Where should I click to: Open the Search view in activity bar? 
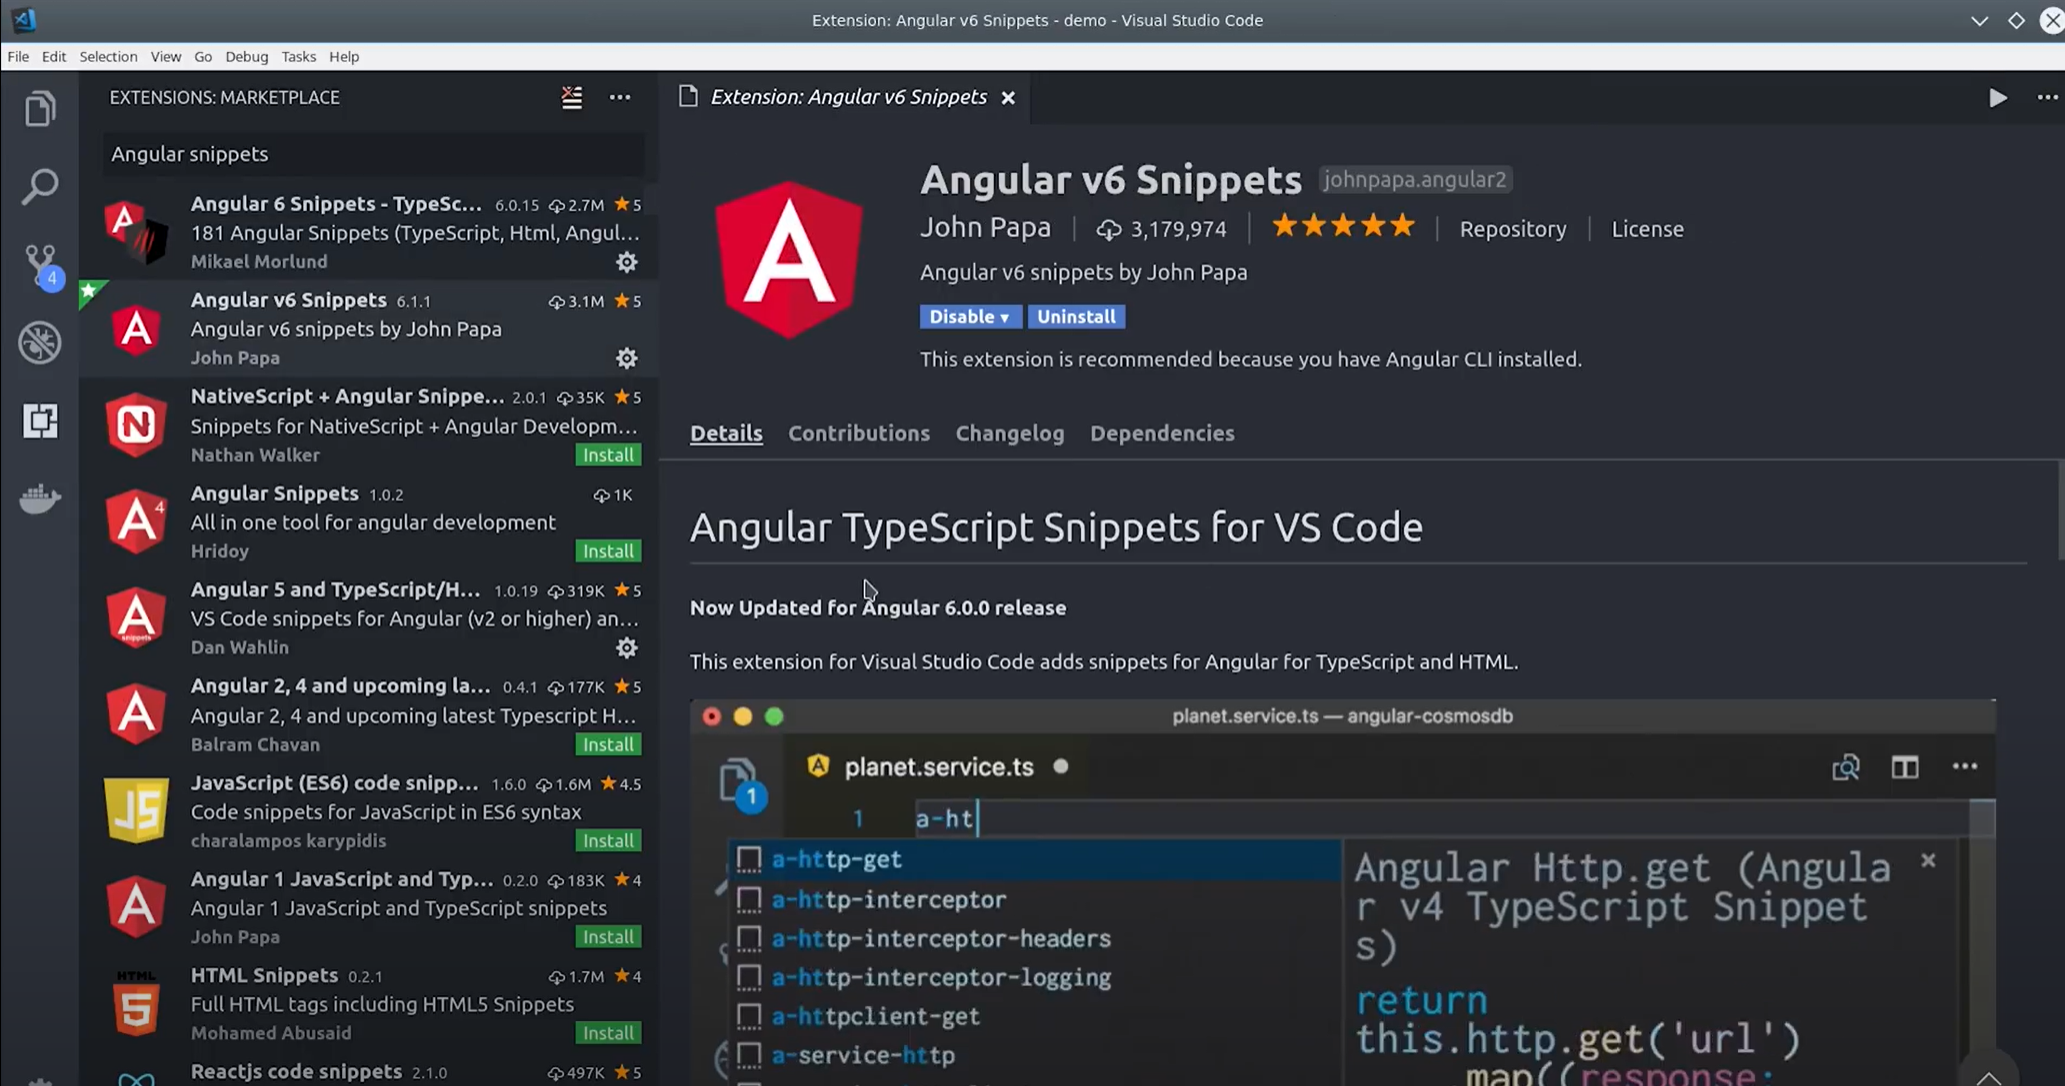coord(40,186)
